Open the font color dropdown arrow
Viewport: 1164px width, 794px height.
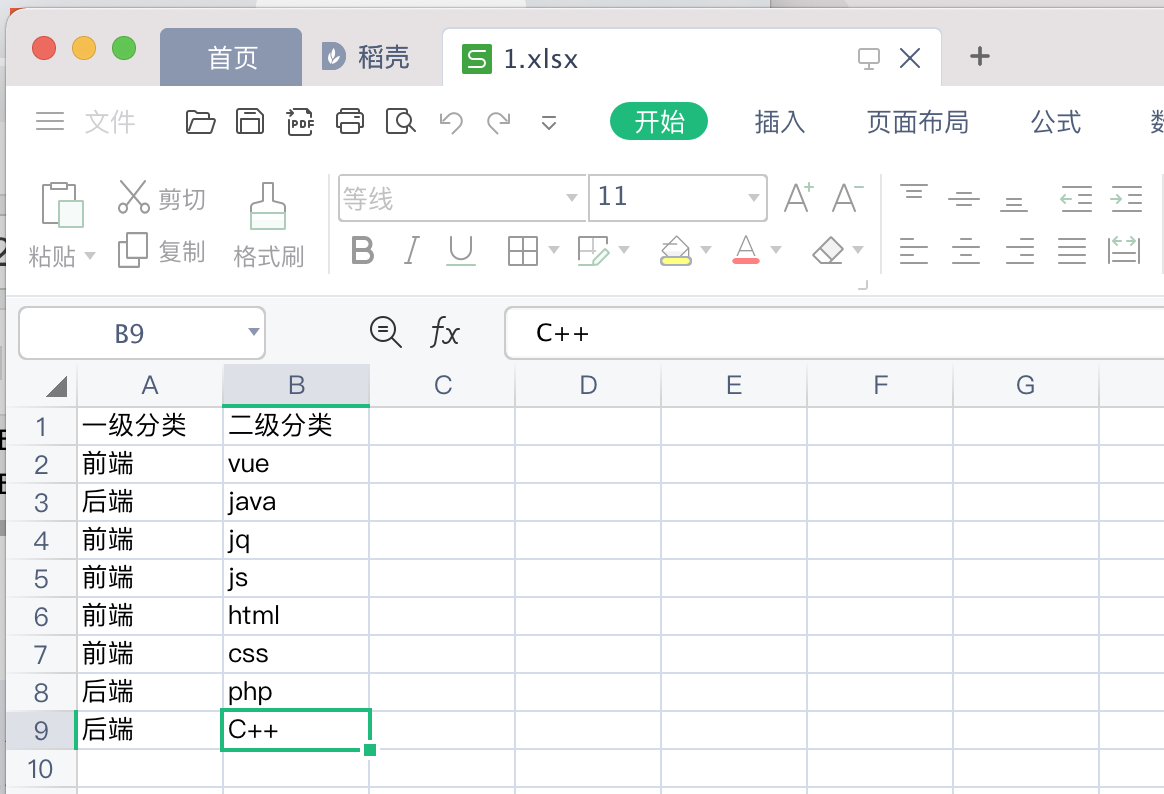tap(775, 251)
